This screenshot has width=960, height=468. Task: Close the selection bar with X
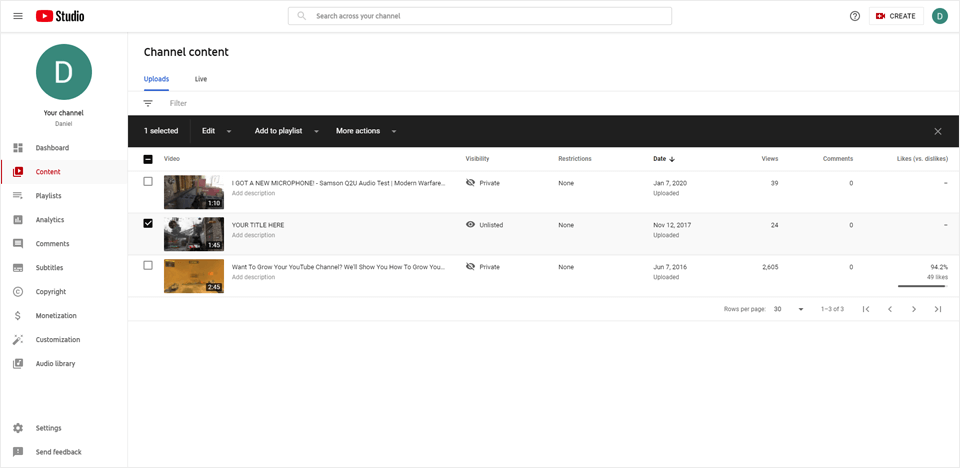coord(938,131)
